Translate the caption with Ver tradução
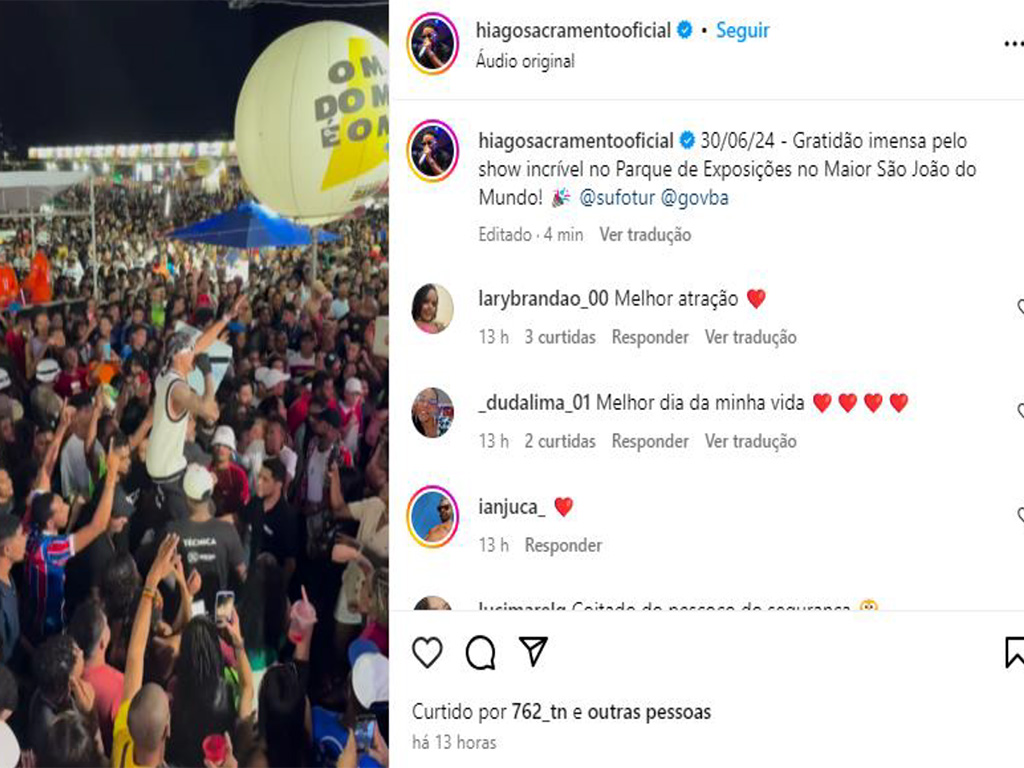The height and width of the screenshot is (768, 1024). pos(645,234)
